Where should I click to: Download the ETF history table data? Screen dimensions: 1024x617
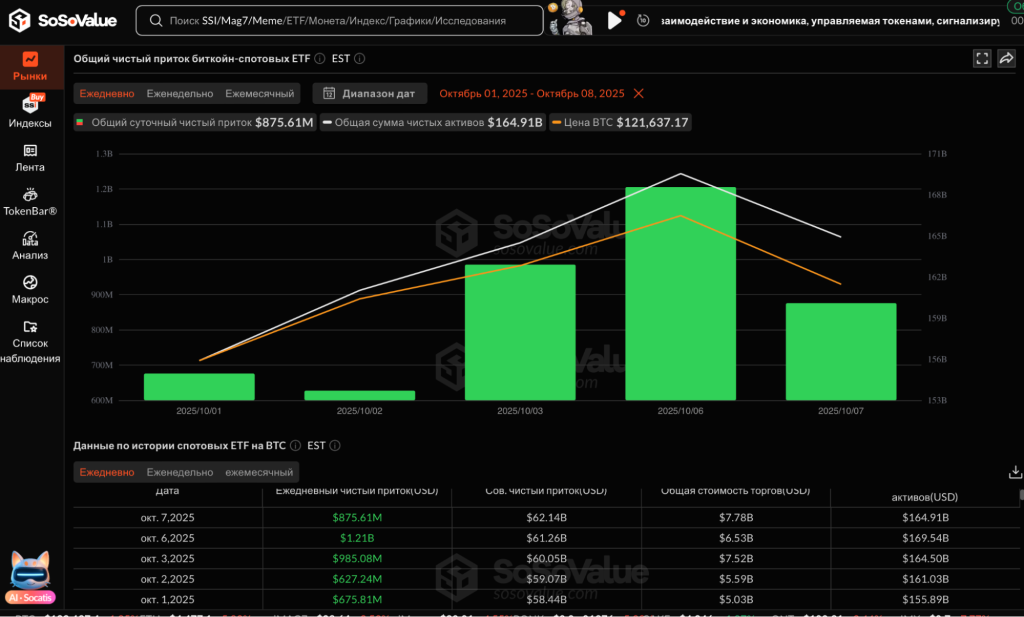click(1016, 472)
